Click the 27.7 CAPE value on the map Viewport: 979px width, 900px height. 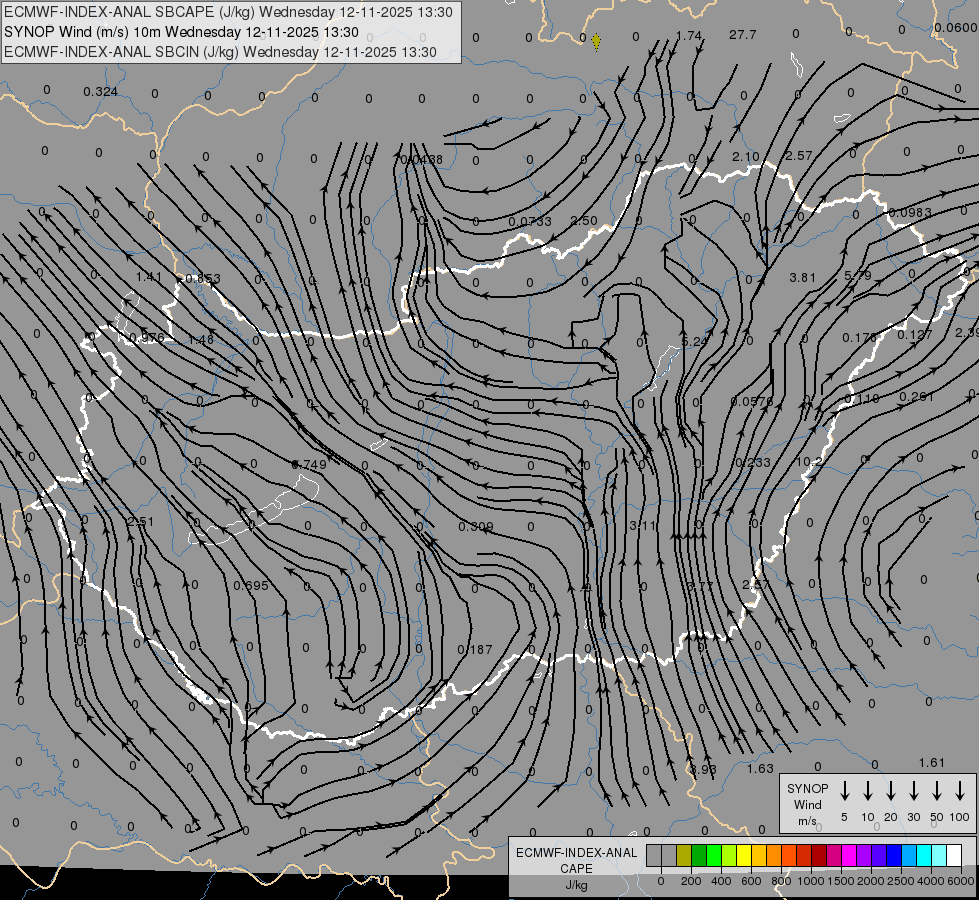click(x=742, y=35)
